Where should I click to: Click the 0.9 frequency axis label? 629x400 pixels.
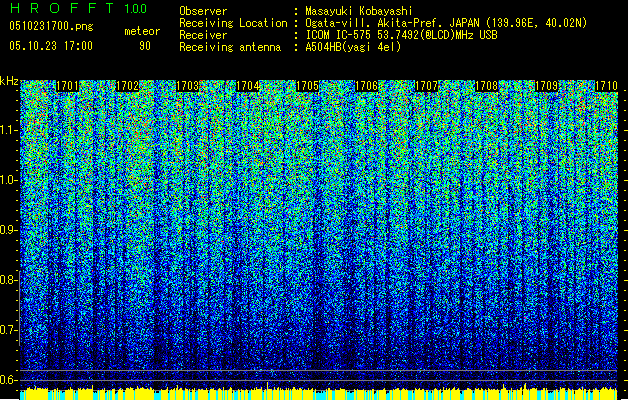[9, 230]
